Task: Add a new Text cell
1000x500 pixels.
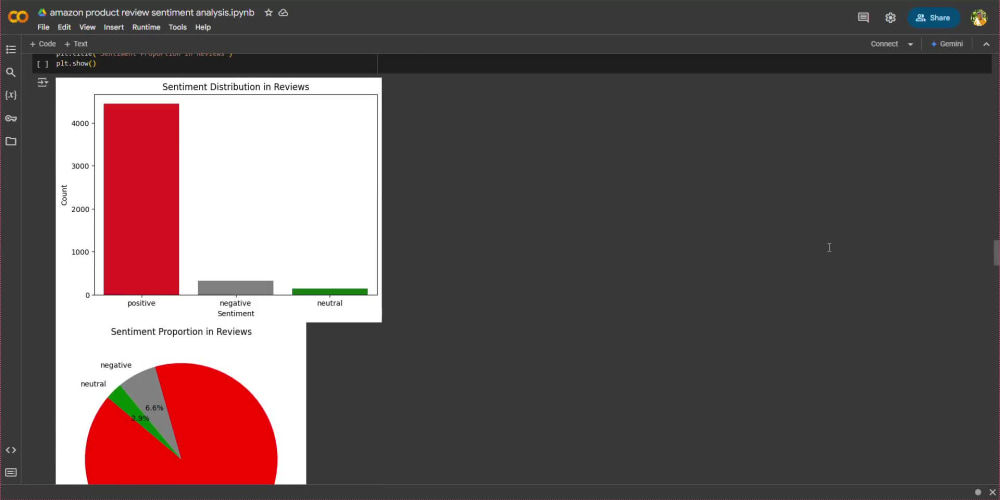Action: (76, 44)
